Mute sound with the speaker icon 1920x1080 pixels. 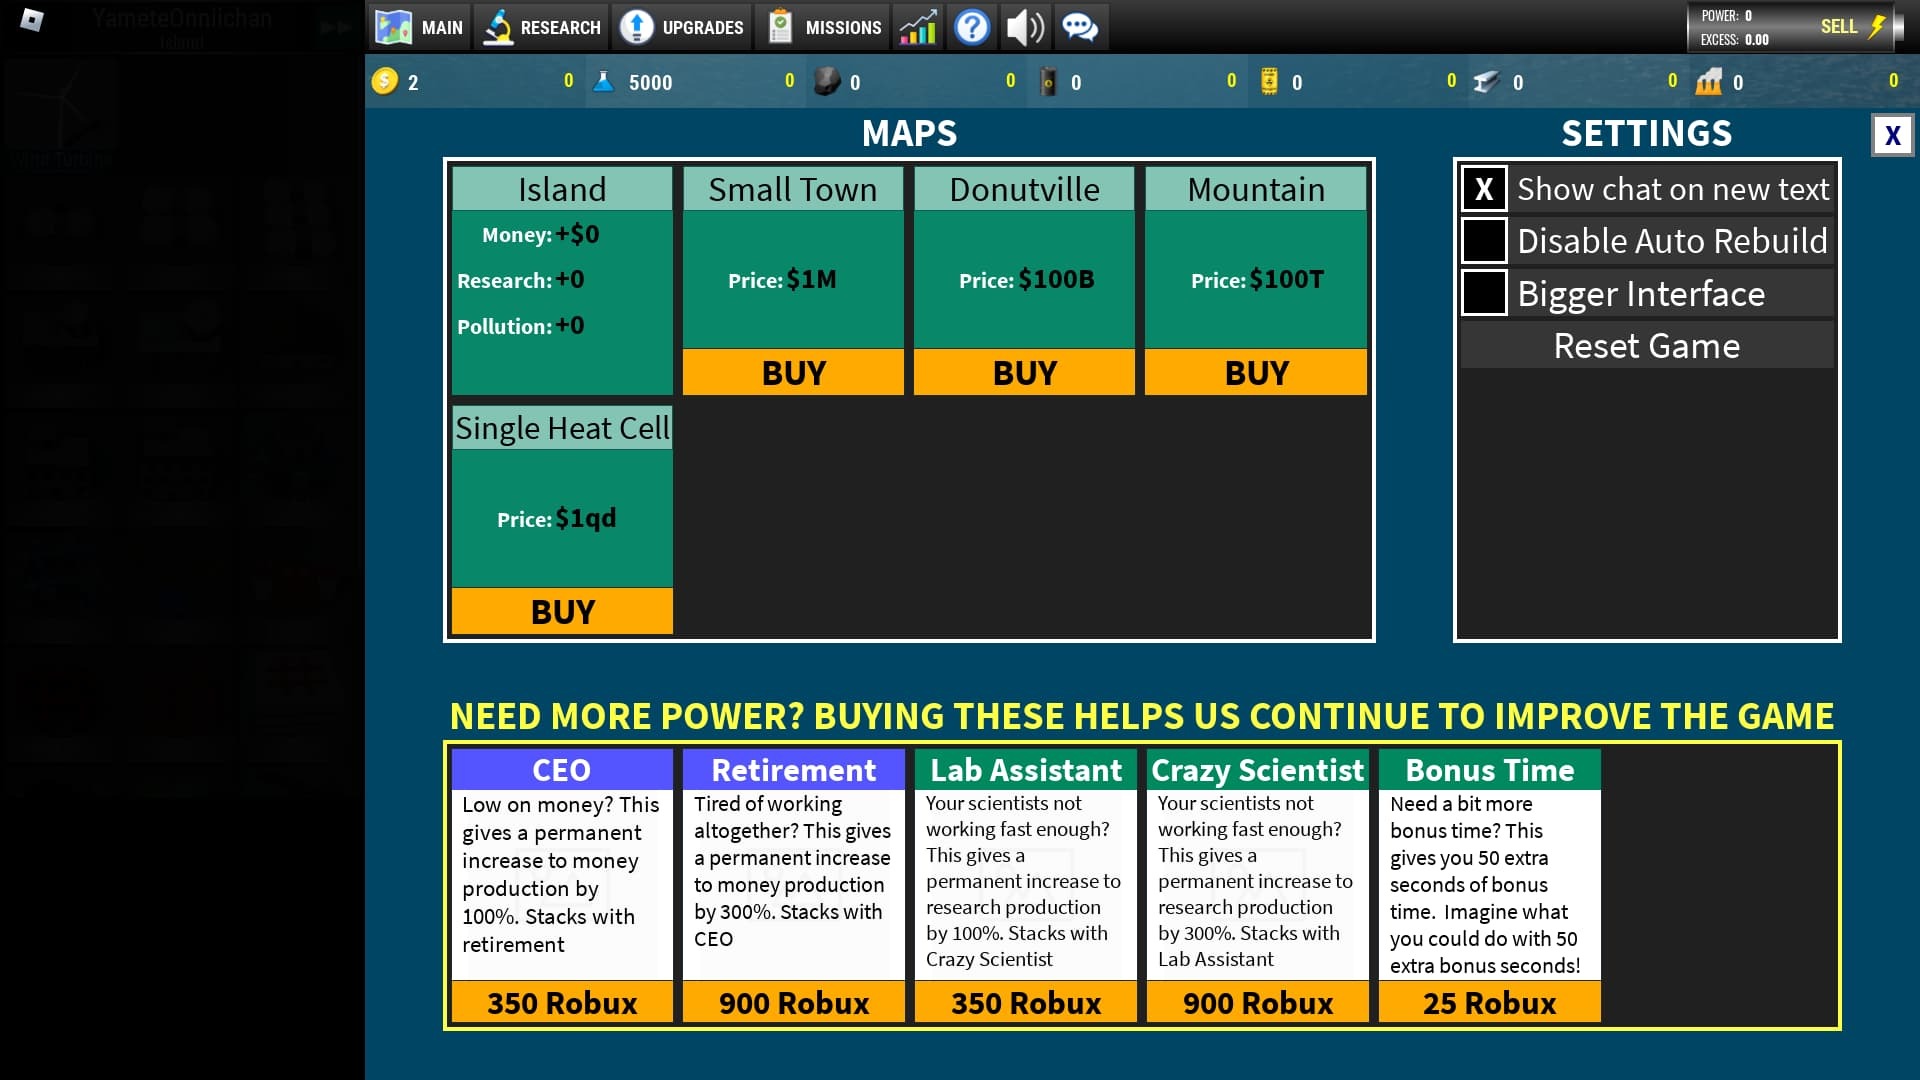click(x=1025, y=27)
